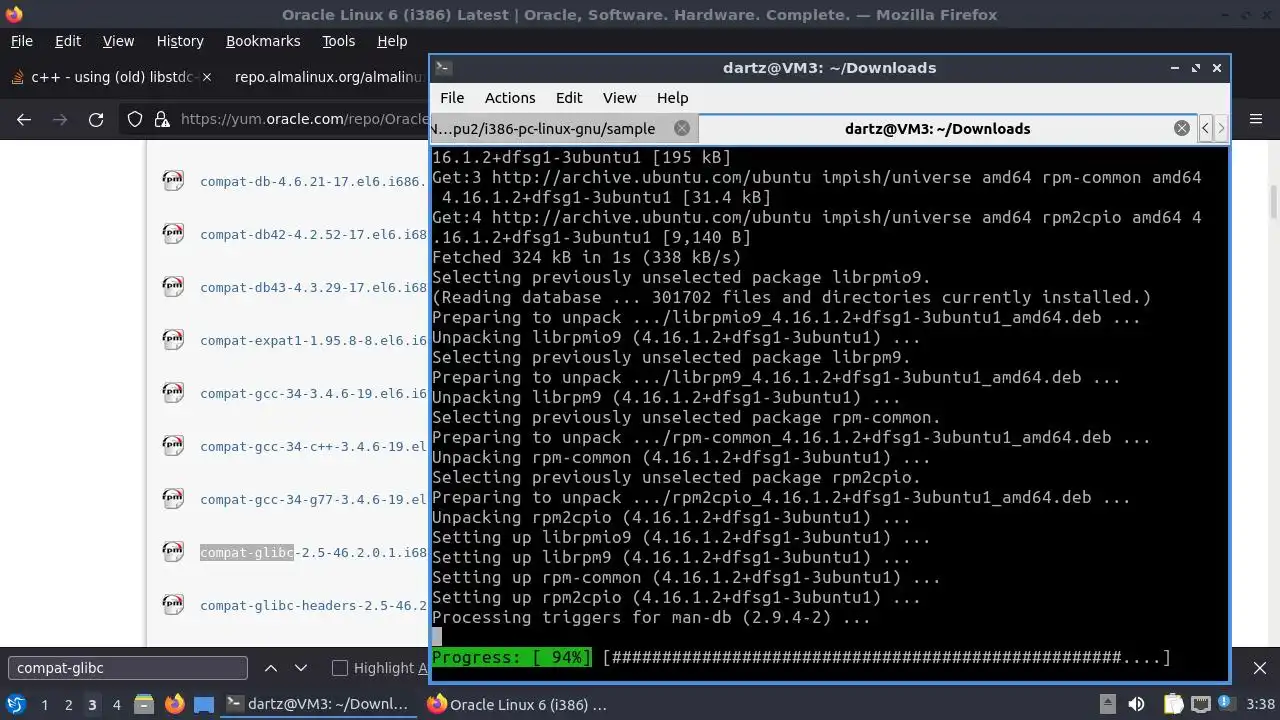Open network status tray icon
Image resolution: width=1280 pixels, height=720 pixels.
click(1201, 704)
